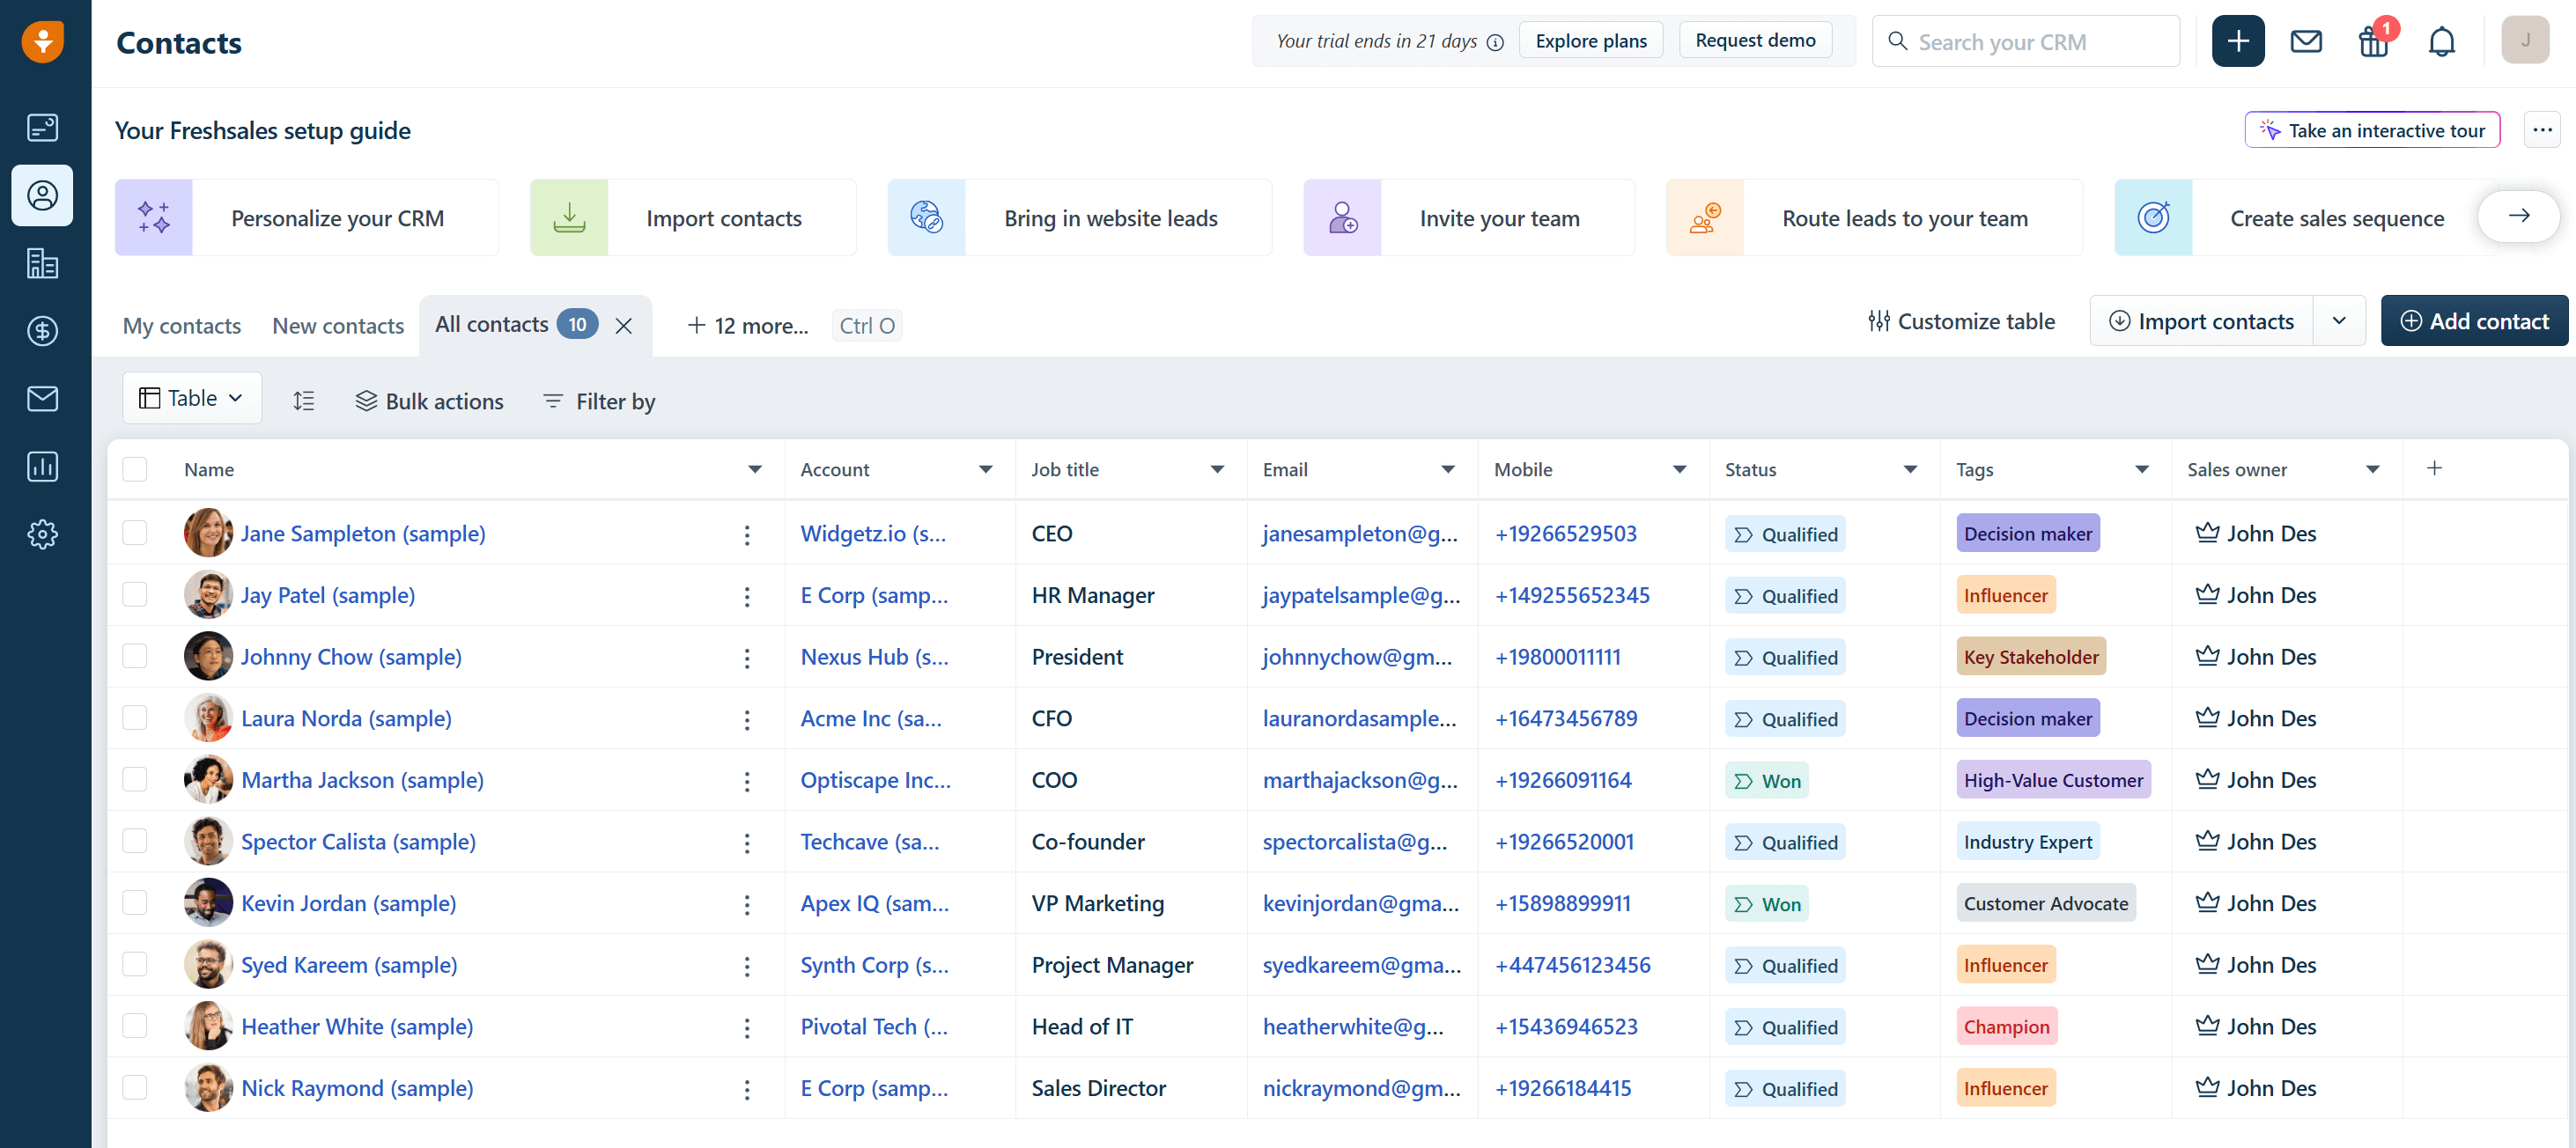Viewport: 2576px width, 1148px height.
Task: Click the Add contact button
Action: click(x=2475, y=321)
